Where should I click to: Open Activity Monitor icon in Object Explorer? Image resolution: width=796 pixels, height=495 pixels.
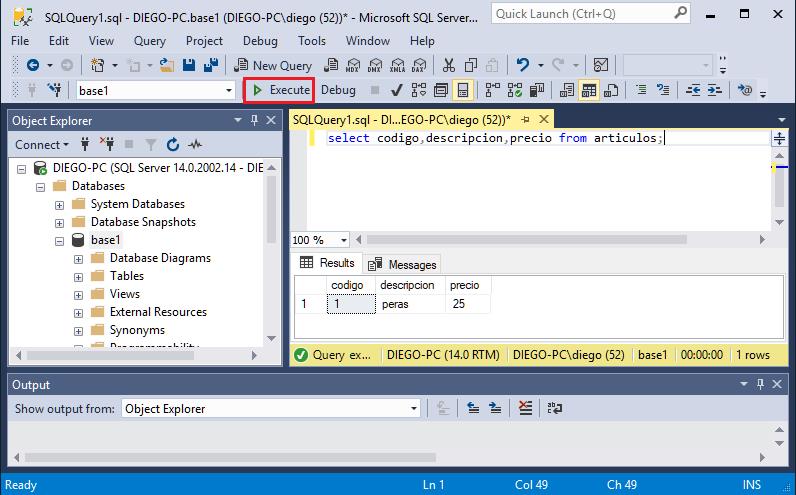[195, 145]
